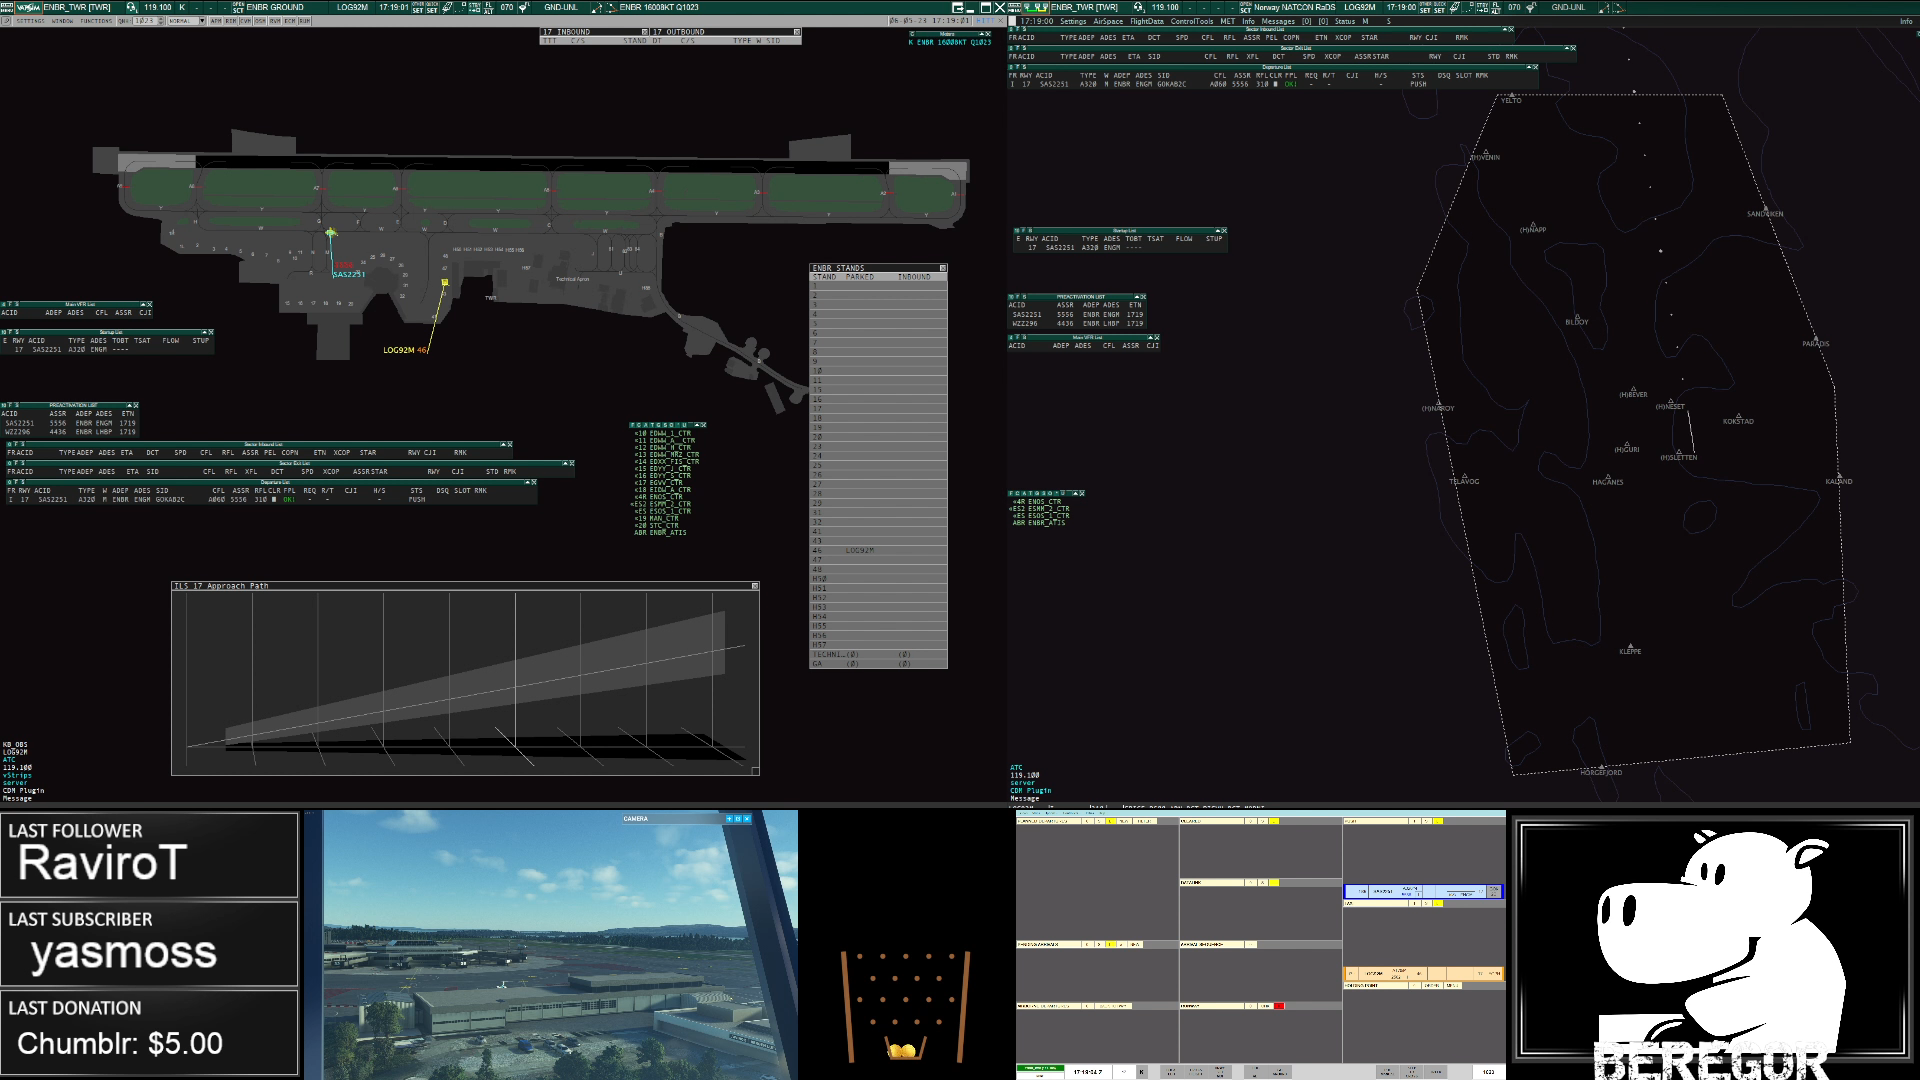Click the QUICK SET icon in right window toolbar
The width and height of the screenshot is (1920, 1080).
coord(1439,7)
